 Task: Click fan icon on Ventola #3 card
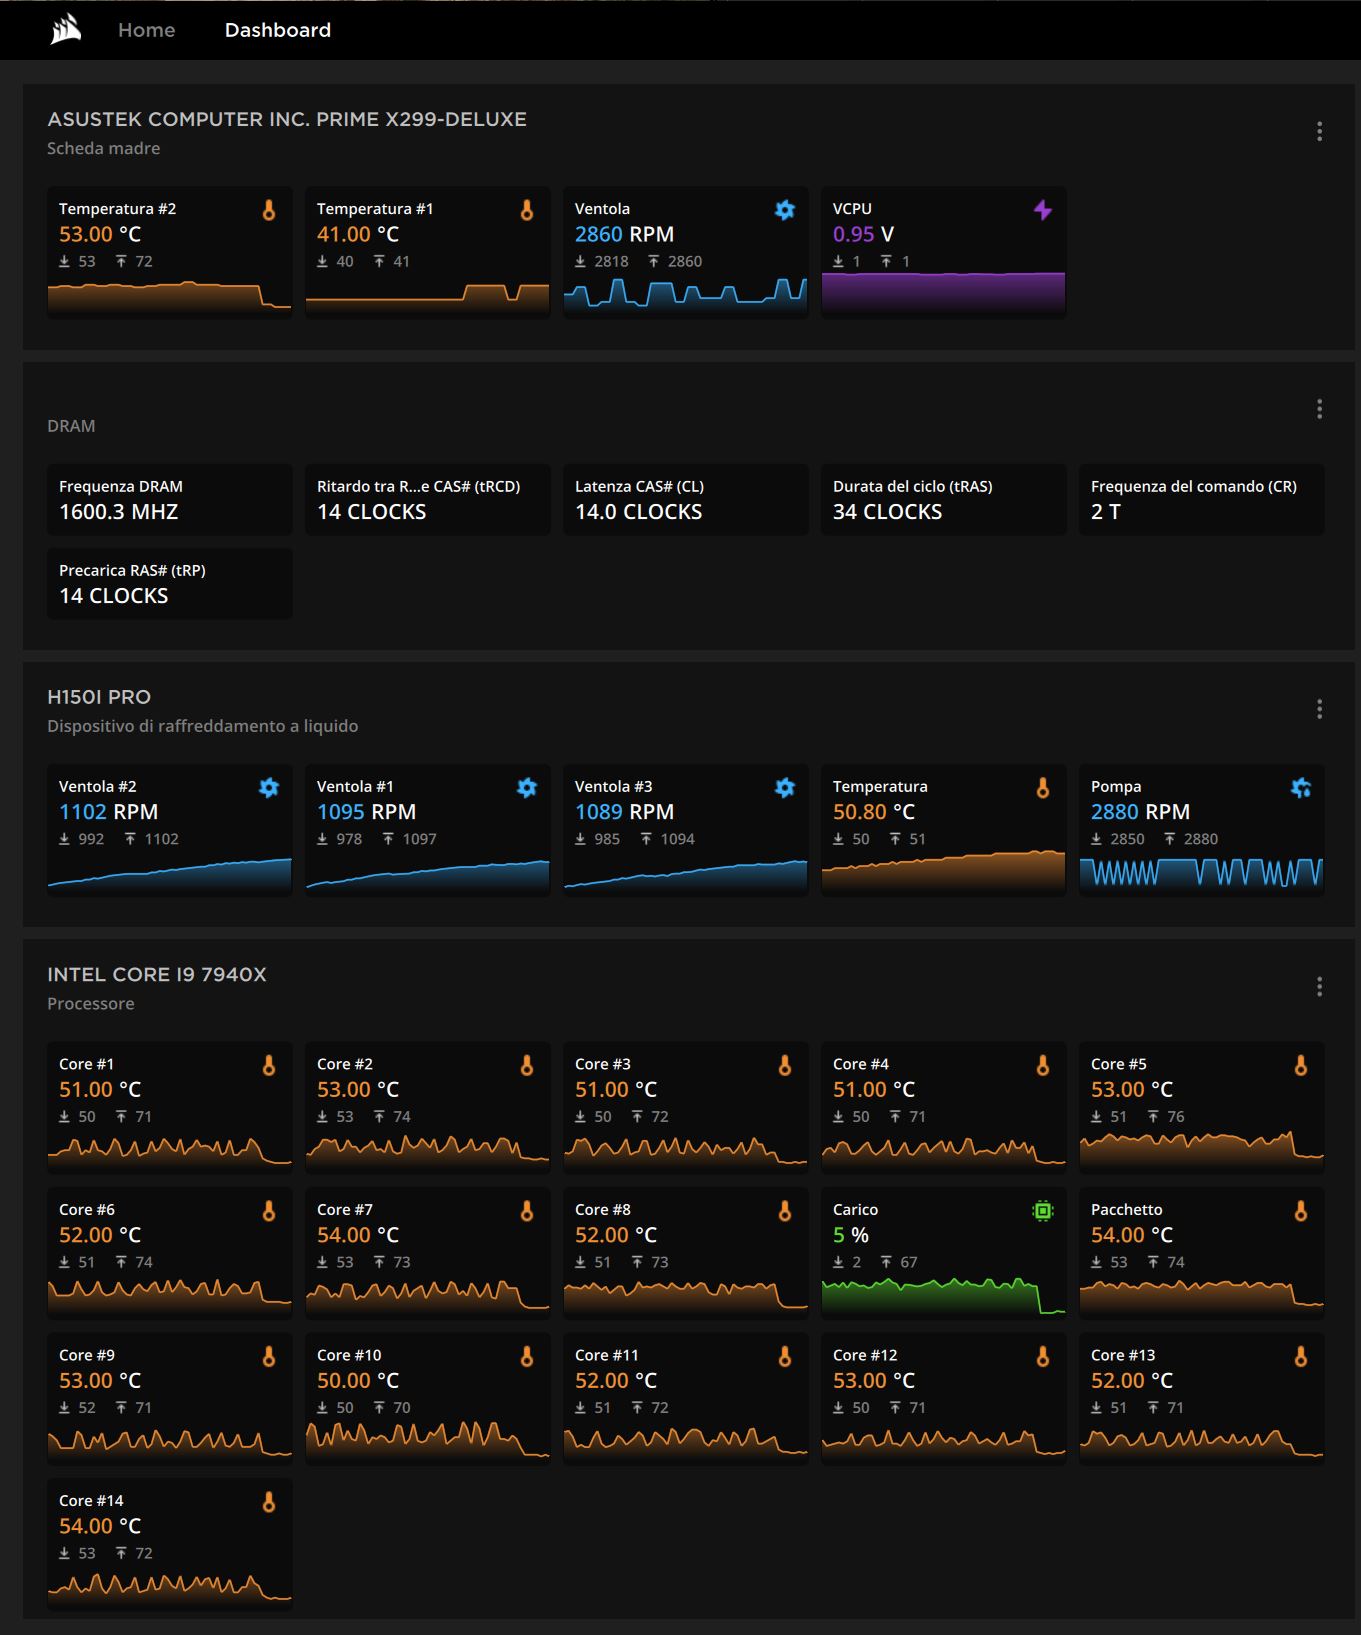[784, 788]
